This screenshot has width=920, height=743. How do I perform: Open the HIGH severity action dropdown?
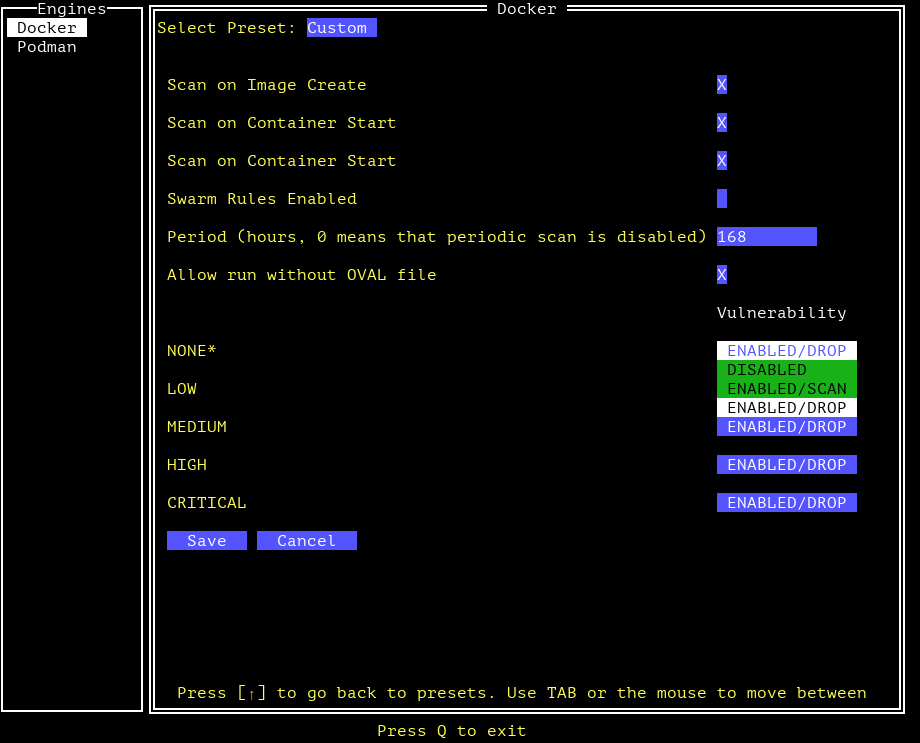tap(786, 465)
